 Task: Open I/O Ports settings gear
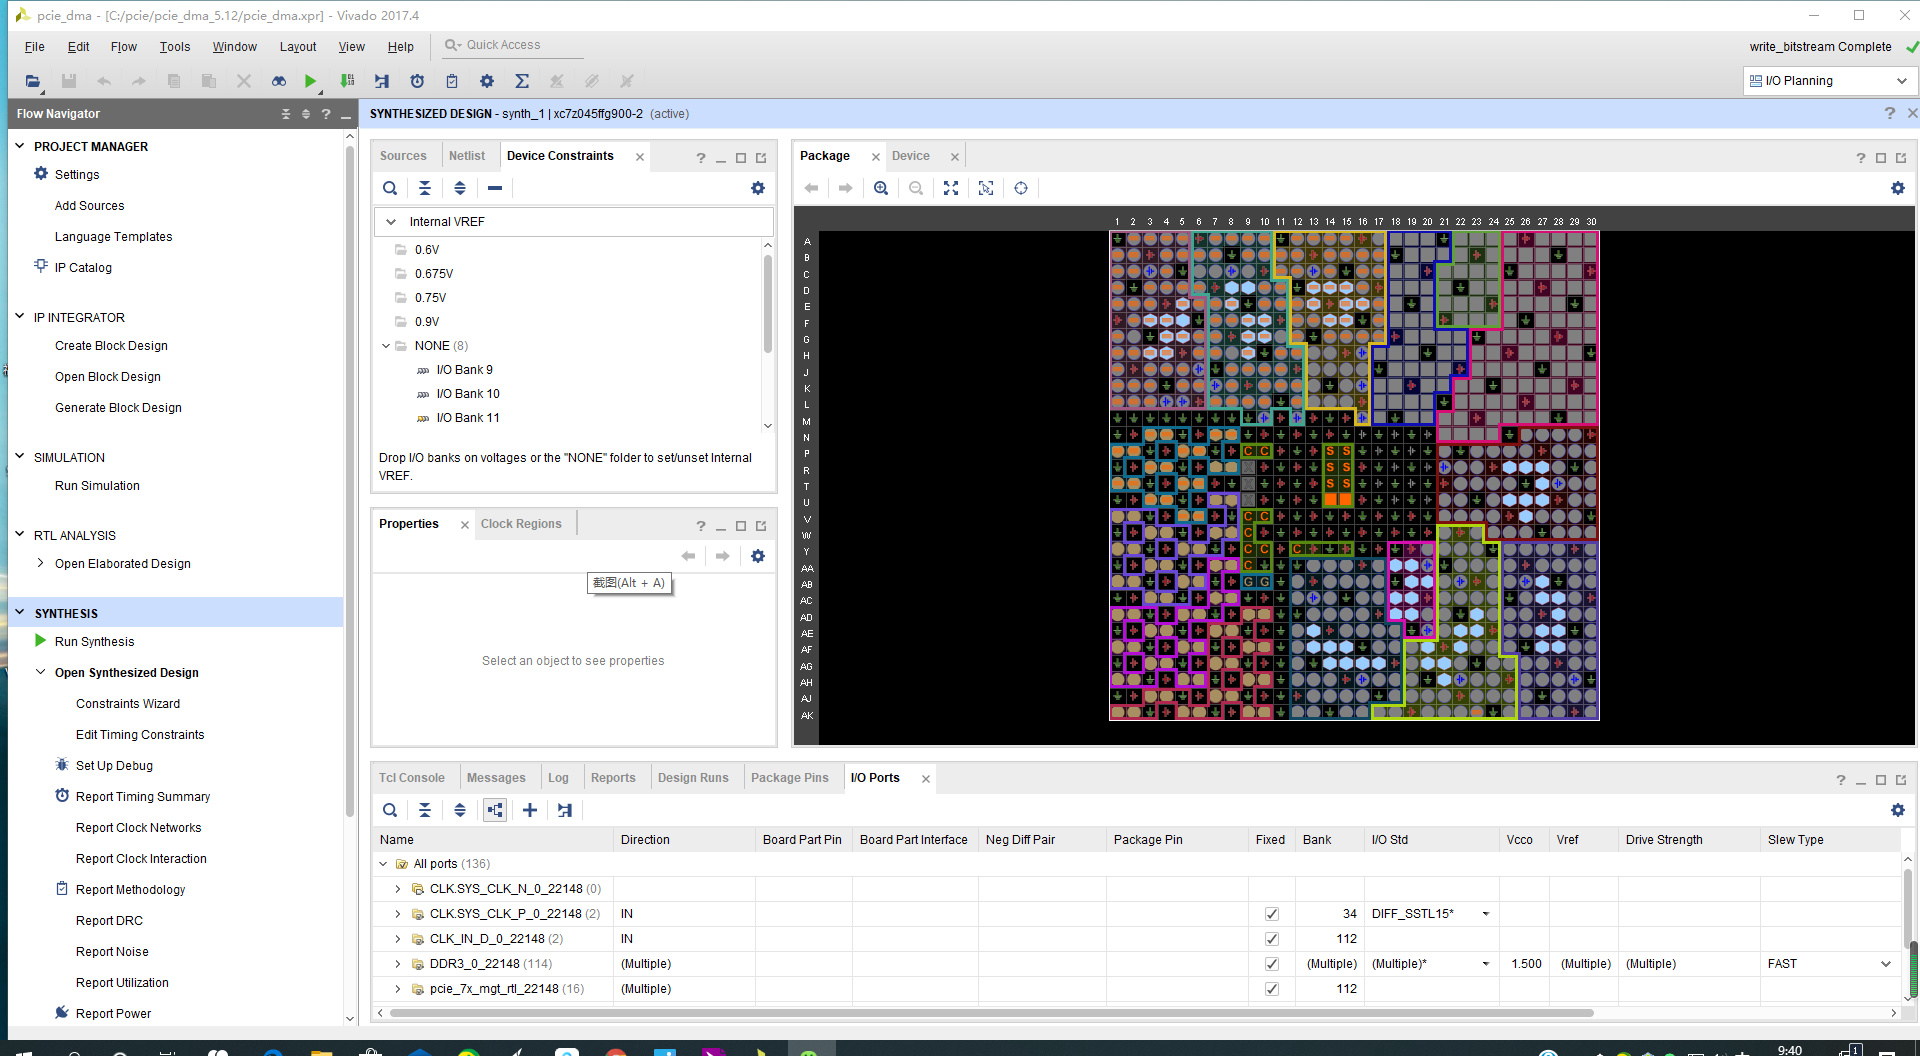[1898, 810]
